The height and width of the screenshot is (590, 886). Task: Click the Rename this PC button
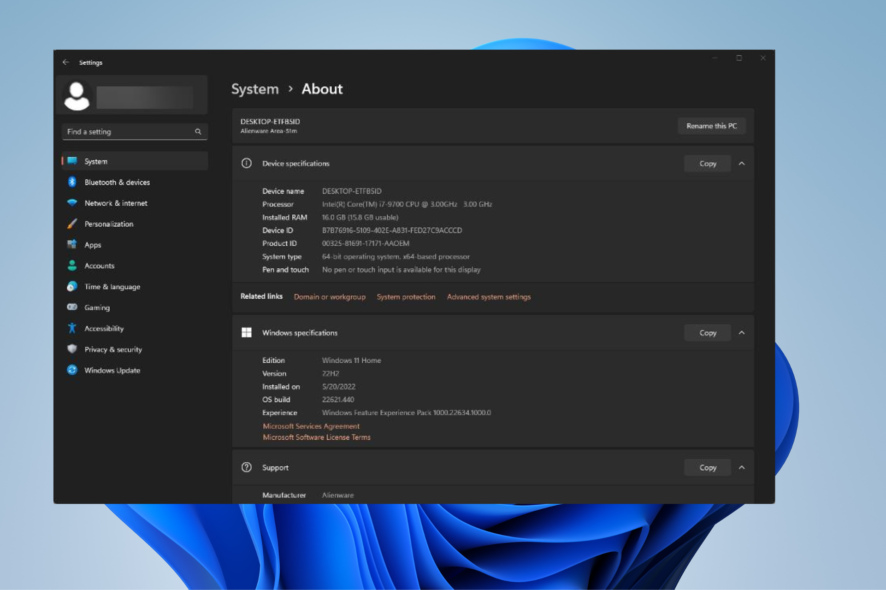click(711, 126)
